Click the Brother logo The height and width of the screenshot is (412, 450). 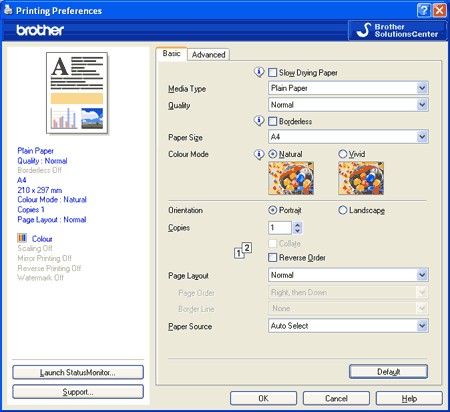[40, 30]
